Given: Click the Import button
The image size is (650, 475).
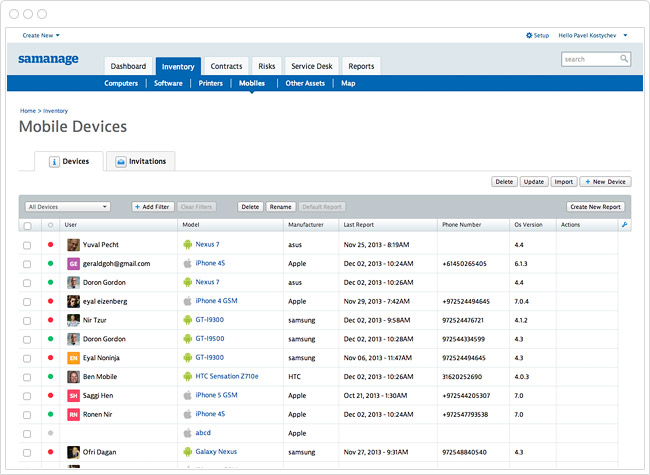Looking at the screenshot, I should pos(563,182).
